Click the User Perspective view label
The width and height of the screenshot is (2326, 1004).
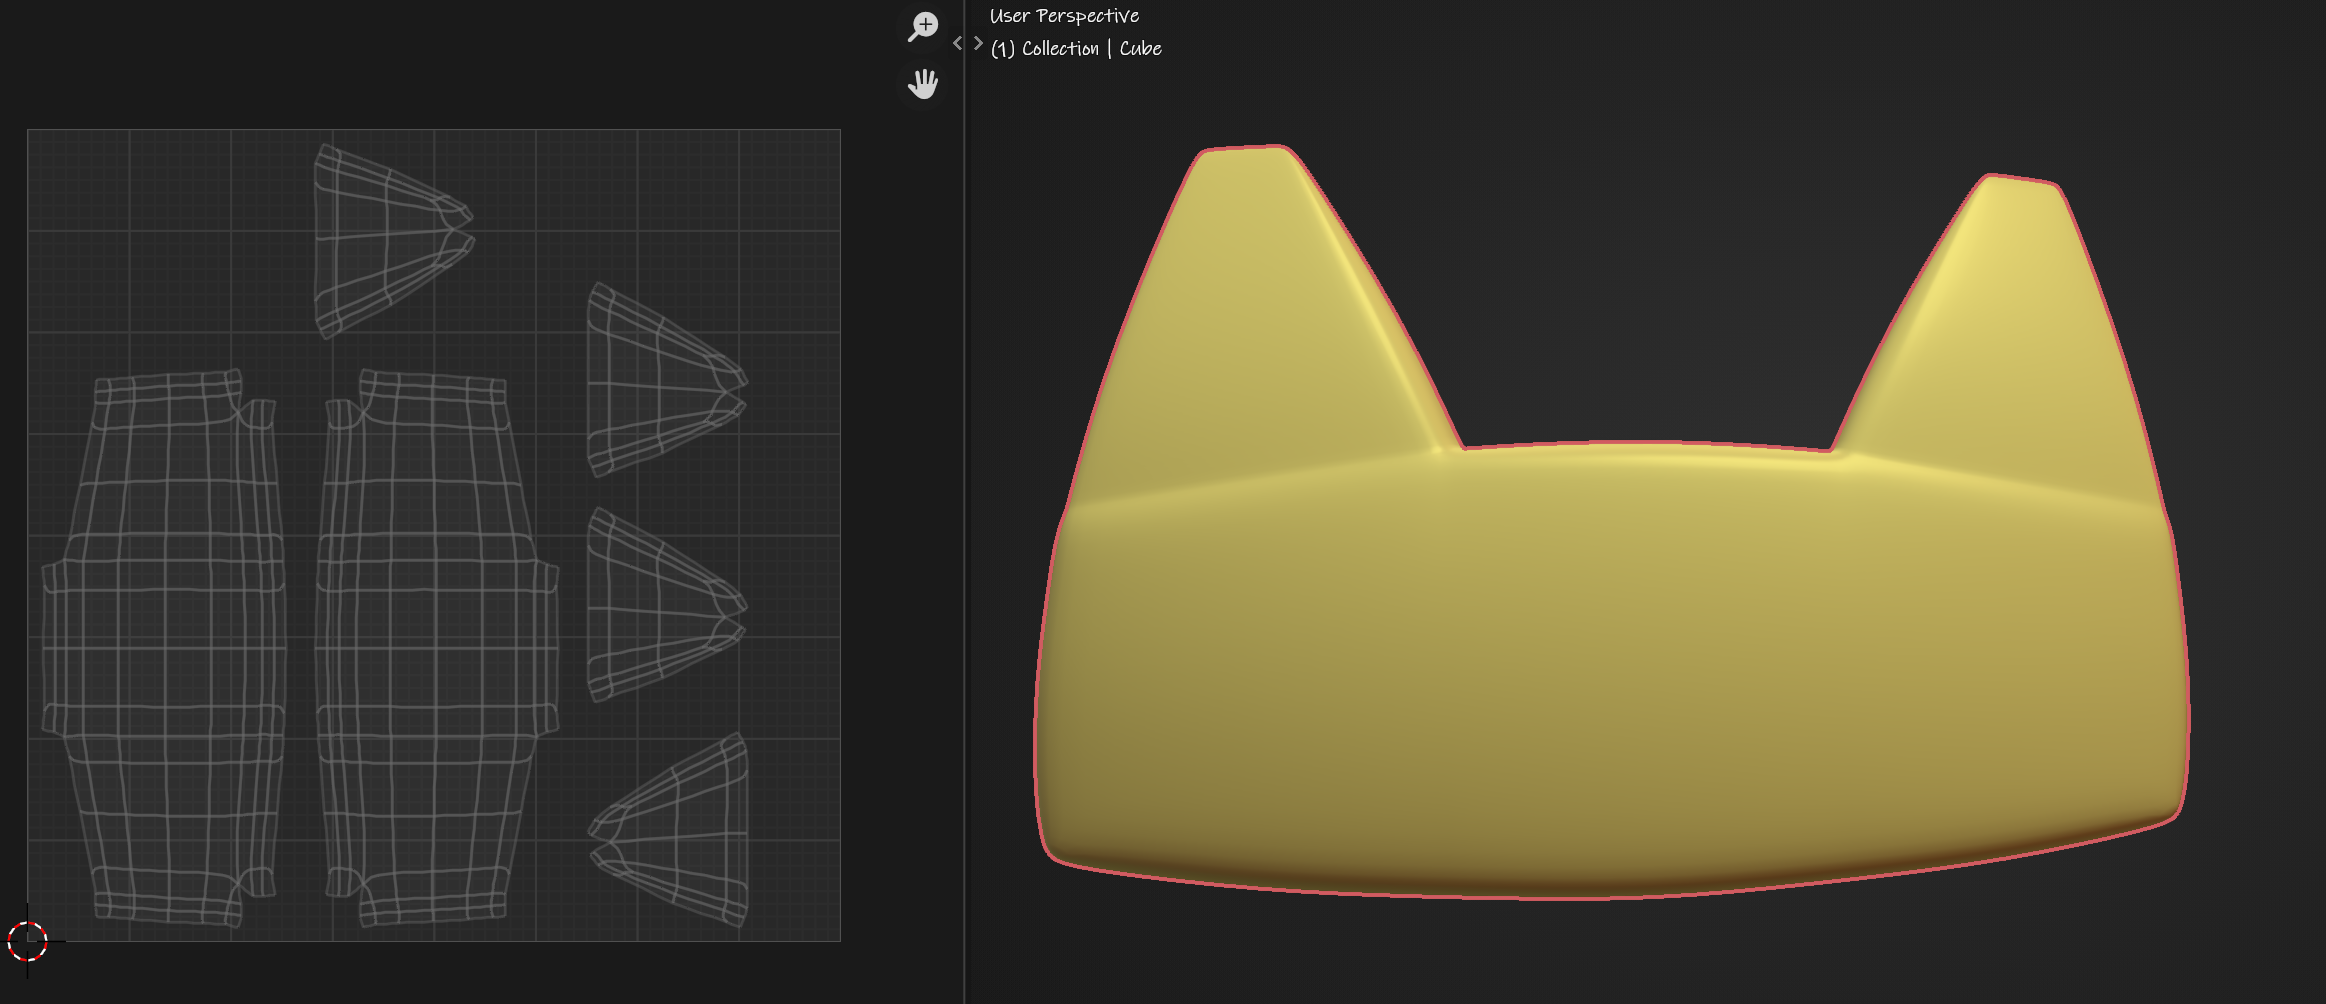[x=1064, y=16]
